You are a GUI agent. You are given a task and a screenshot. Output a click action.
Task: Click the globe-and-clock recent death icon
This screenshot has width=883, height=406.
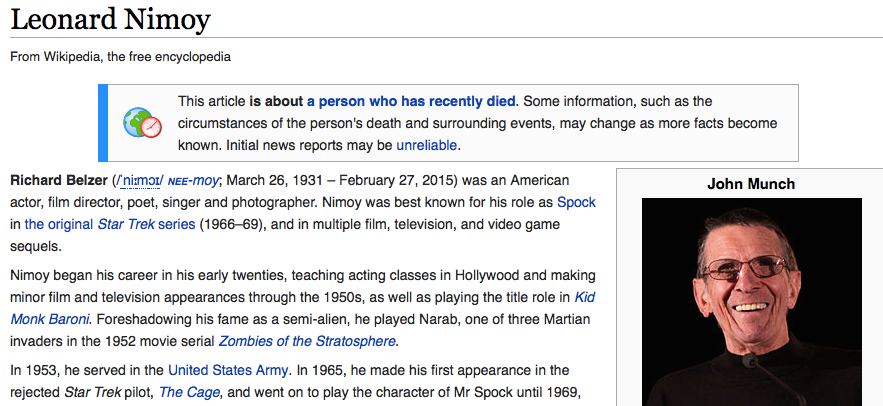142,123
